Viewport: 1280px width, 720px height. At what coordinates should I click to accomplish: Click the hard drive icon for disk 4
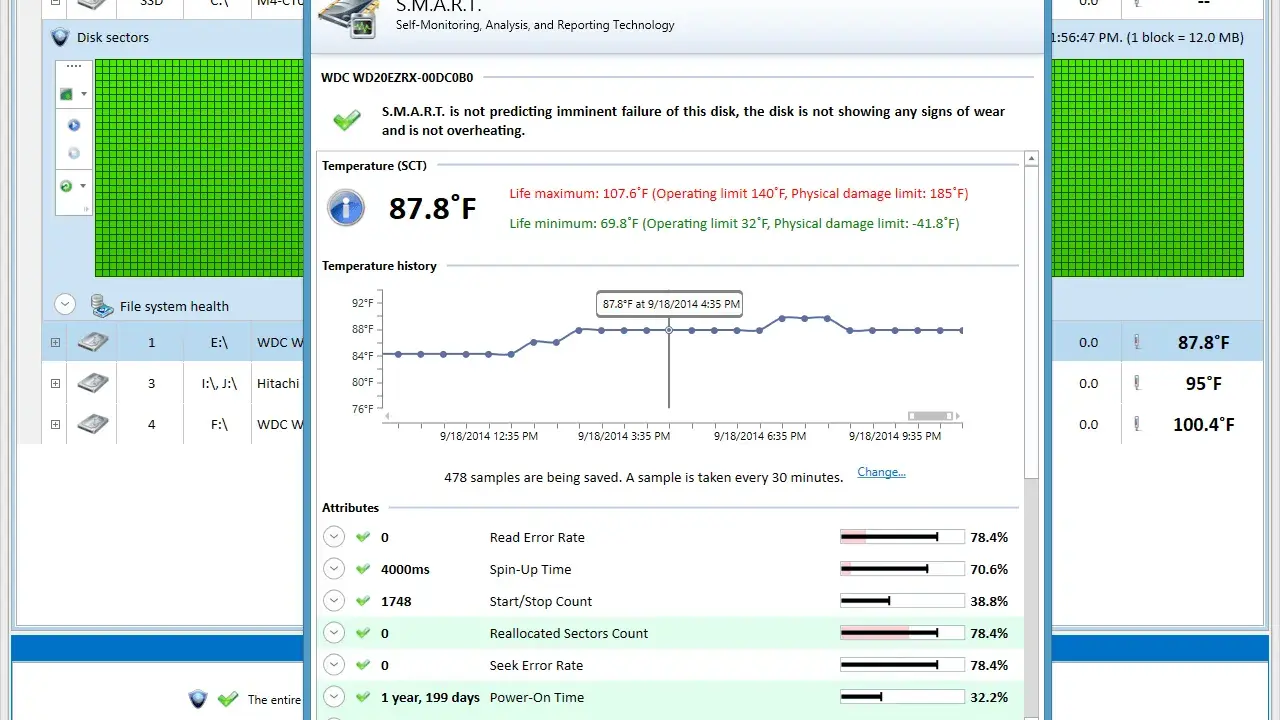(x=93, y=424)
